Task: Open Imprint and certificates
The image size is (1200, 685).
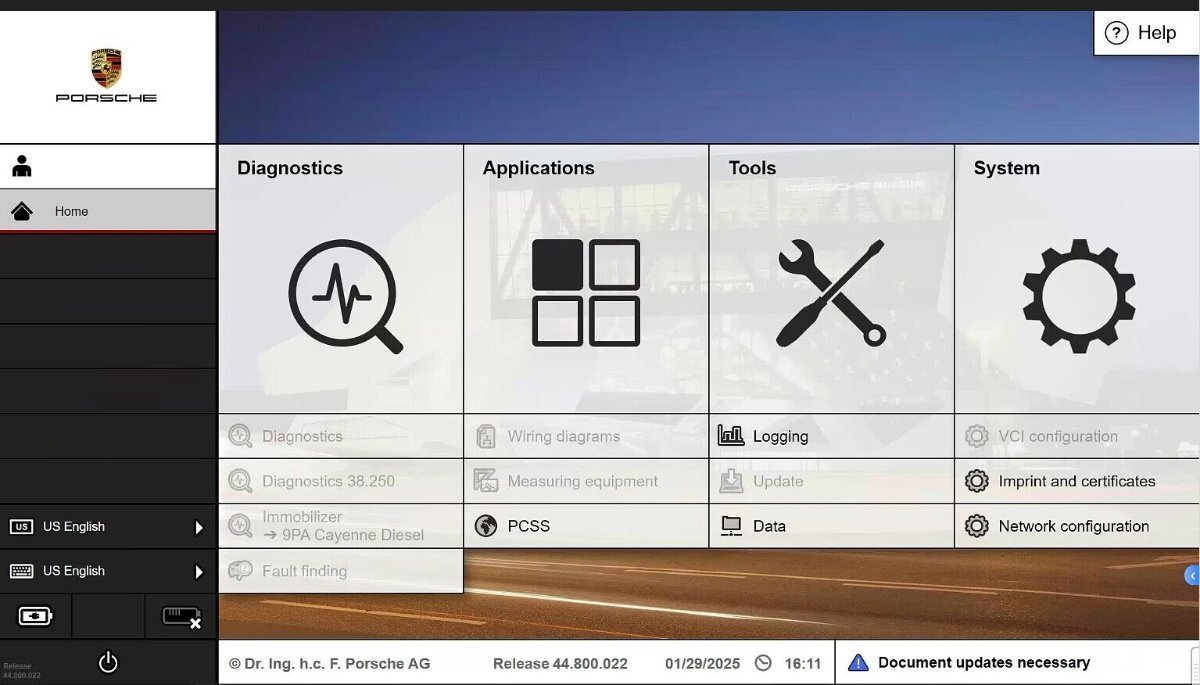Action: [1076, 481]
